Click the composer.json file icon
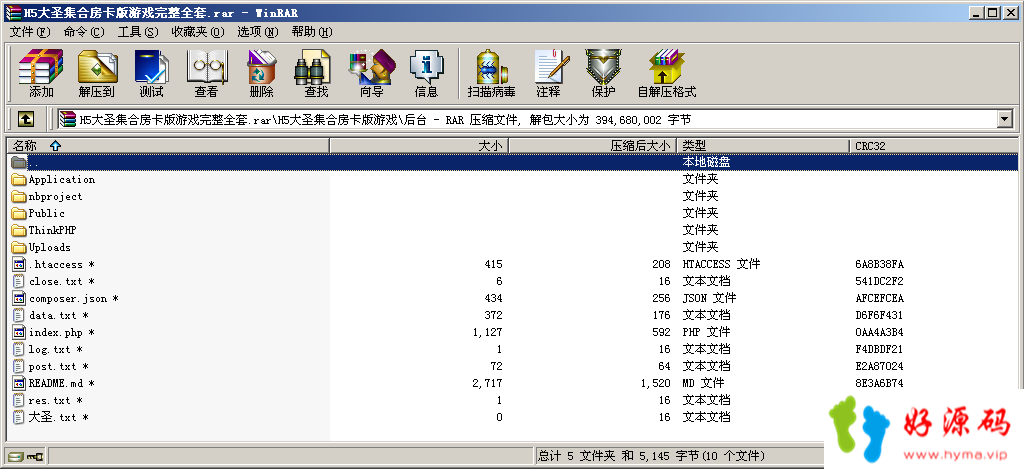 tap(18, 299)
